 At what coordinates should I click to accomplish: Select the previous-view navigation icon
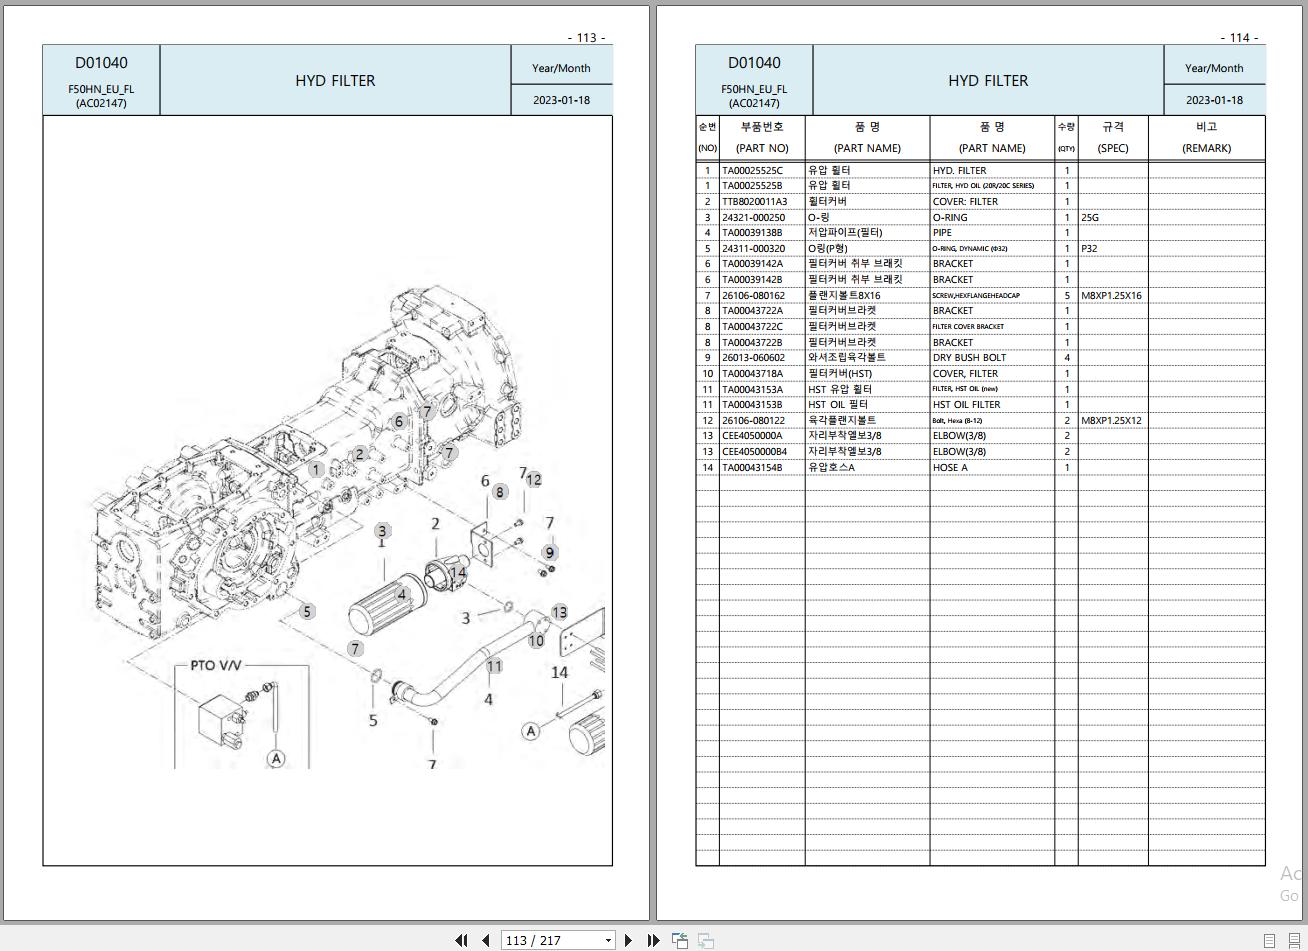point(680,940)
